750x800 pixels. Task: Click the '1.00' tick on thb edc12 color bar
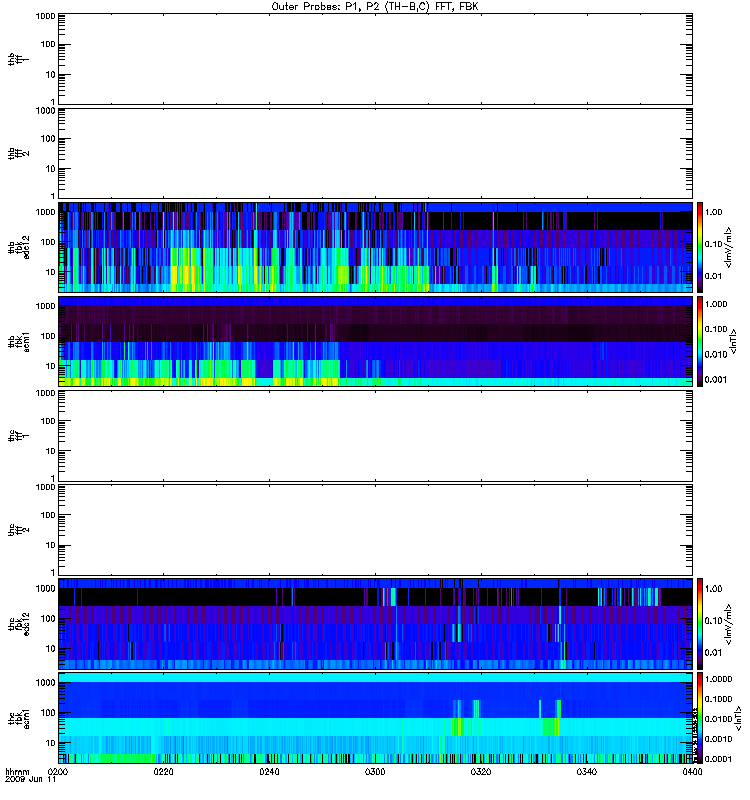click(713, 212)
